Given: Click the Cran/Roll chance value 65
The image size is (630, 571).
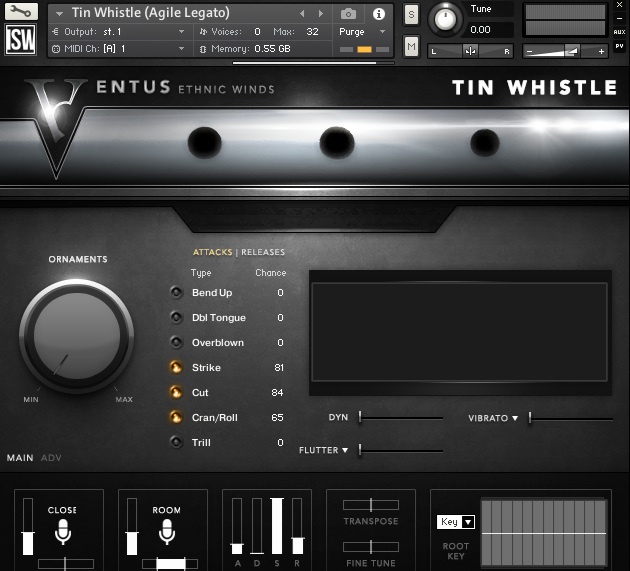Looking at the screenshot, I should [x=277, y=418].
